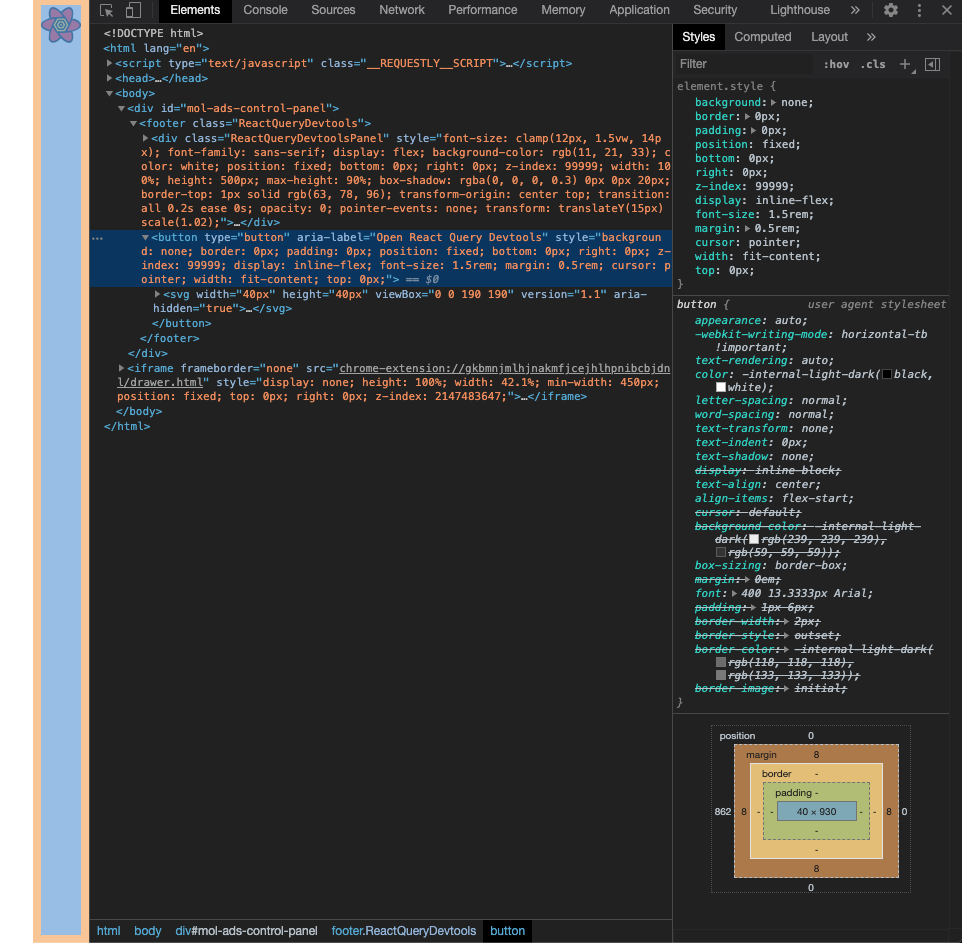Toggle the device toolbar icon
The width and height of the screenshot is (962, 943).
tap(133, 10)
